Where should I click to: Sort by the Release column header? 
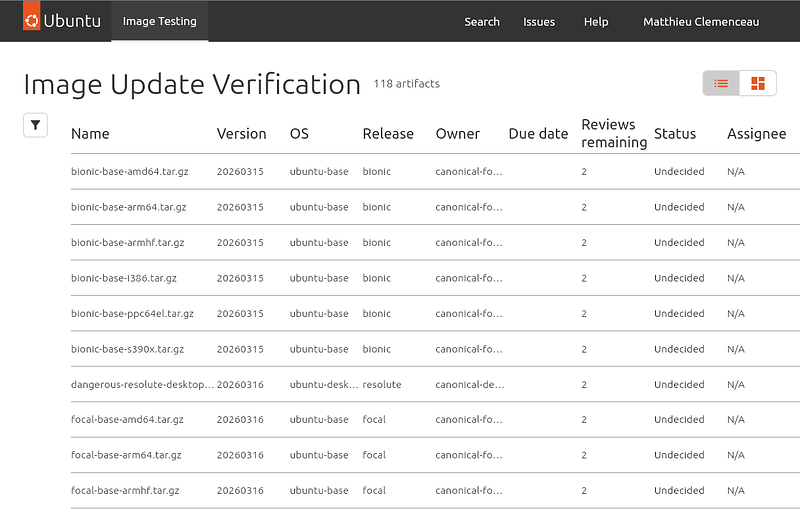(x=388, y=134)
